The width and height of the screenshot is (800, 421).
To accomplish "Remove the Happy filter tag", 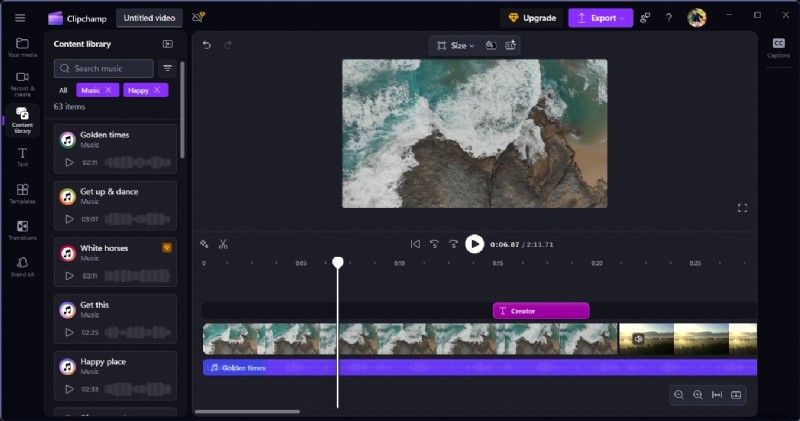I will pos(157,90).
